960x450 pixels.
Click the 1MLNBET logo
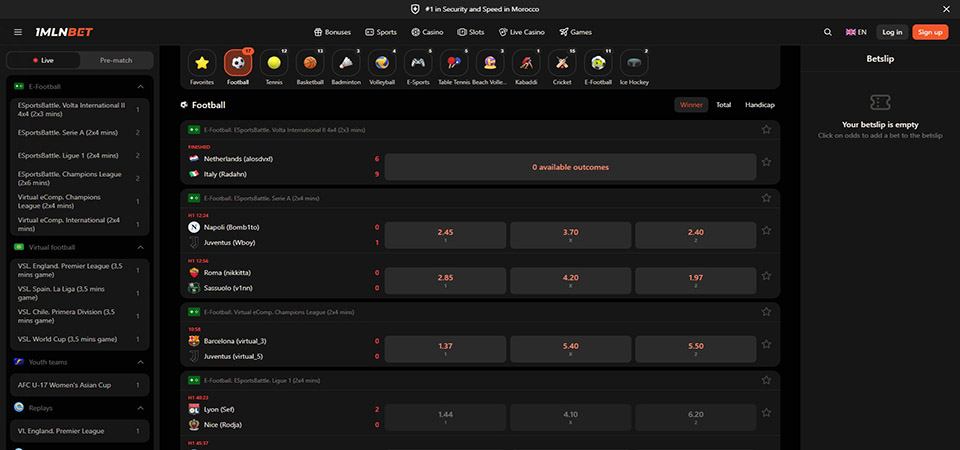pyautogui.click(x=64, y=32)
